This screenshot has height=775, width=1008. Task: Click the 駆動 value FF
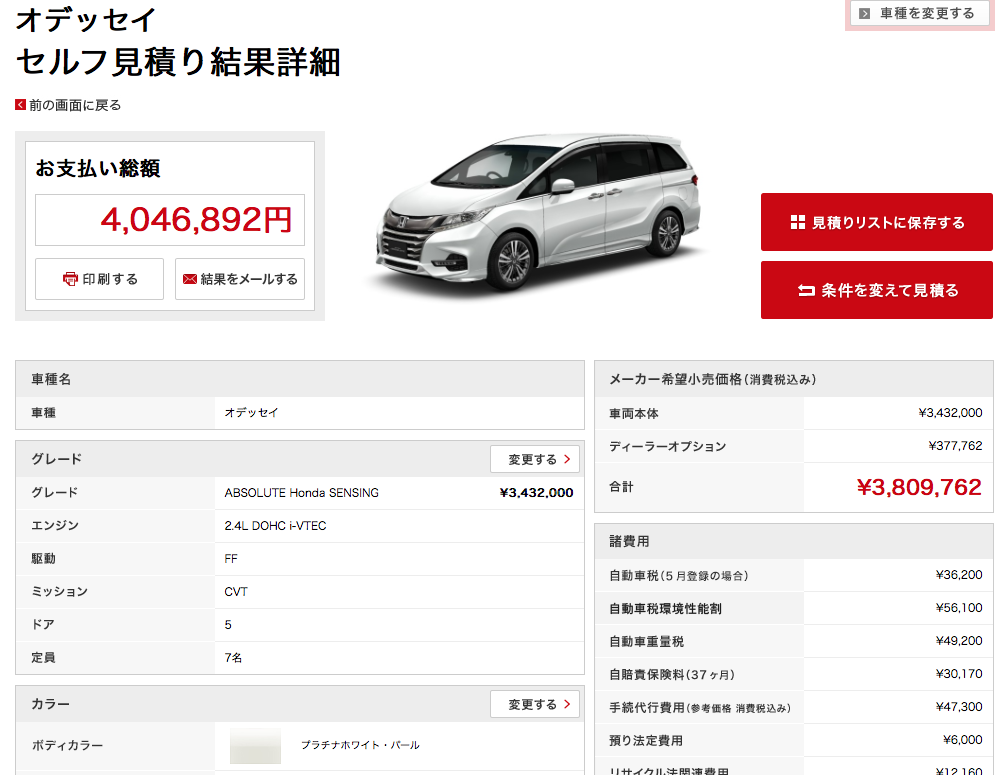[x=231, y=559]
